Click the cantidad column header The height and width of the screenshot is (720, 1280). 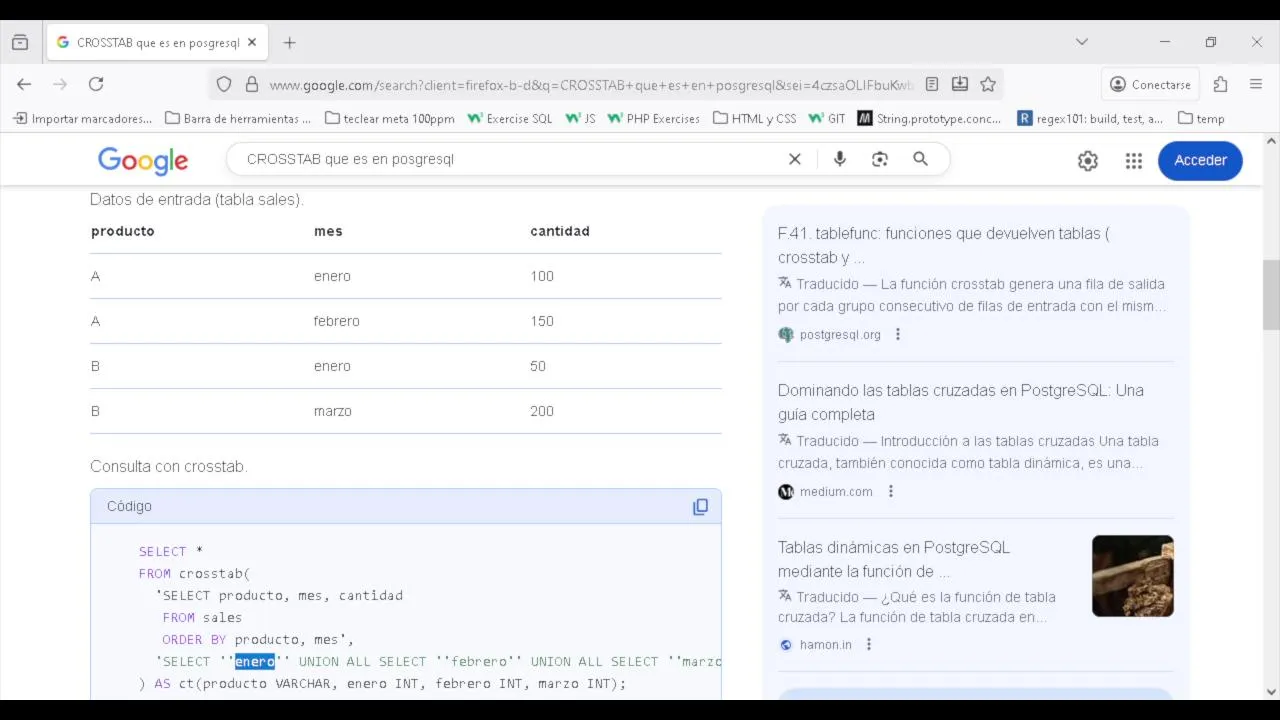click(x=560, y=231)
